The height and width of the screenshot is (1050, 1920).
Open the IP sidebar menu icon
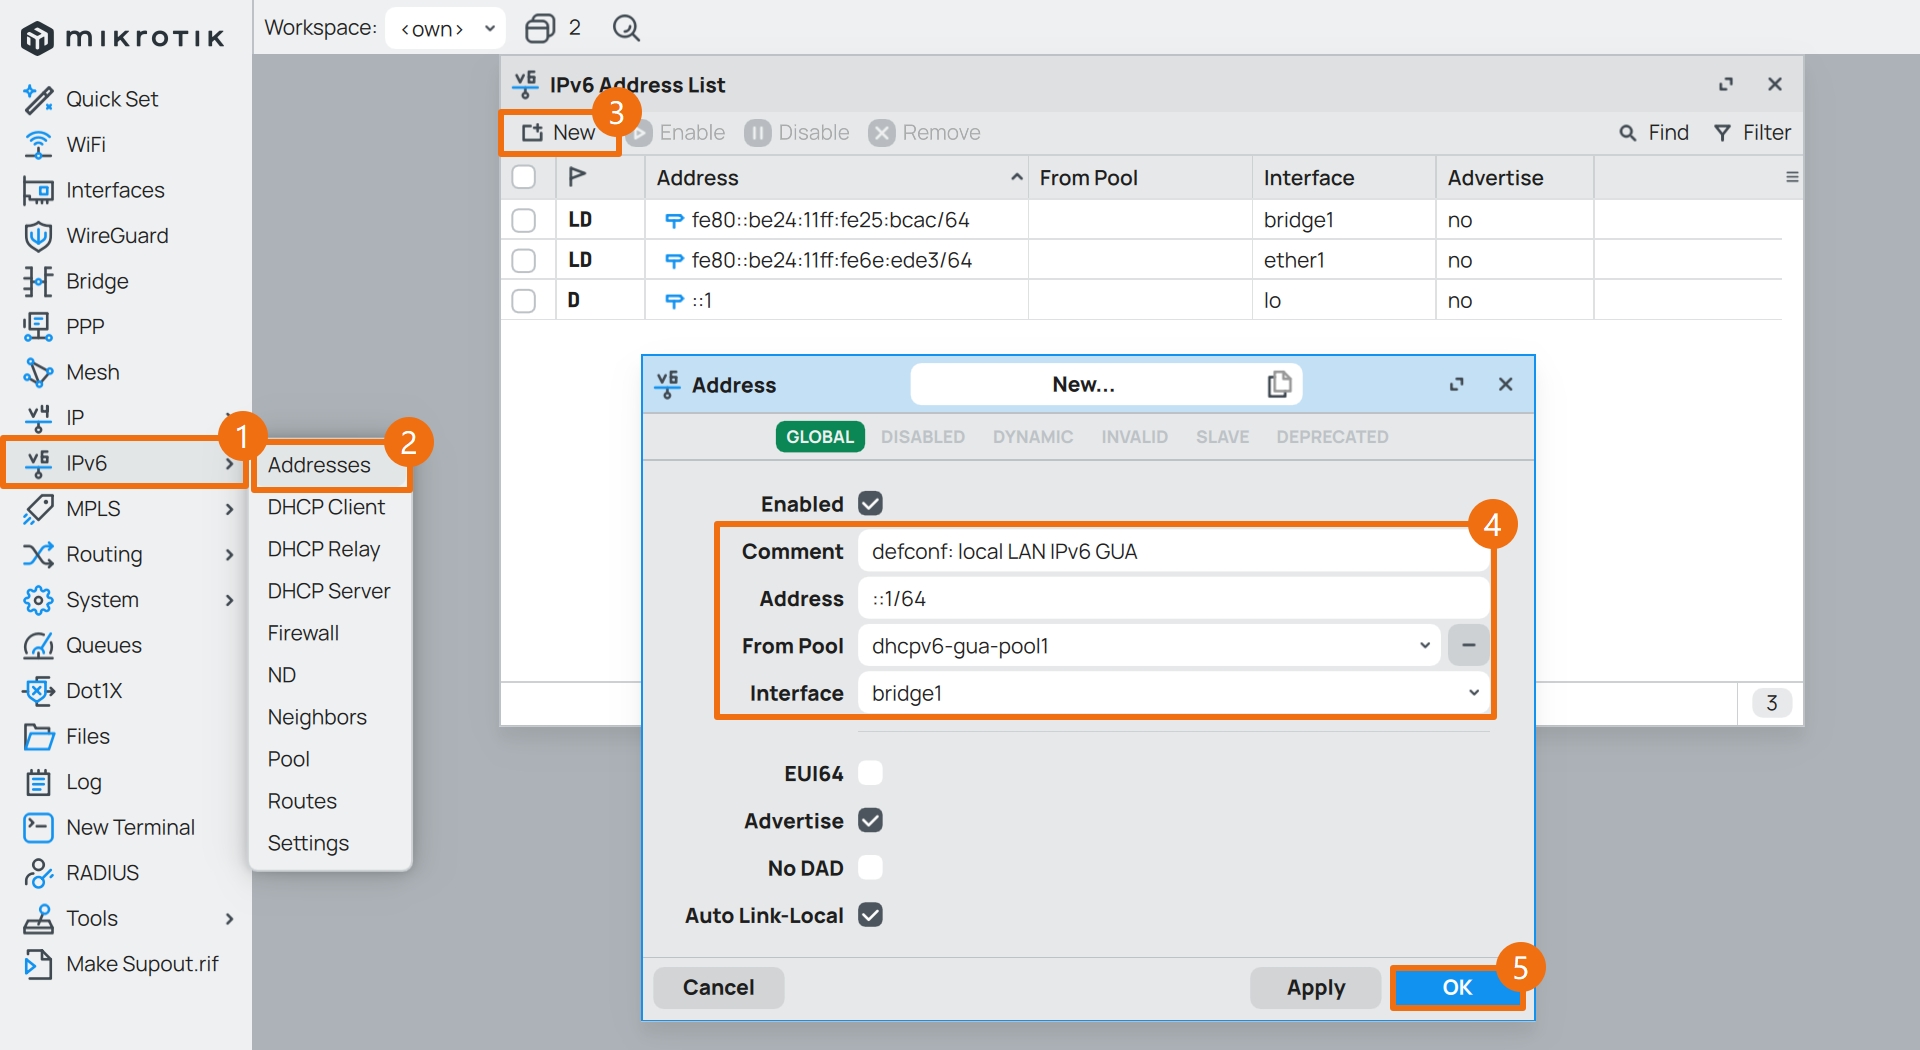coord(38,418)
